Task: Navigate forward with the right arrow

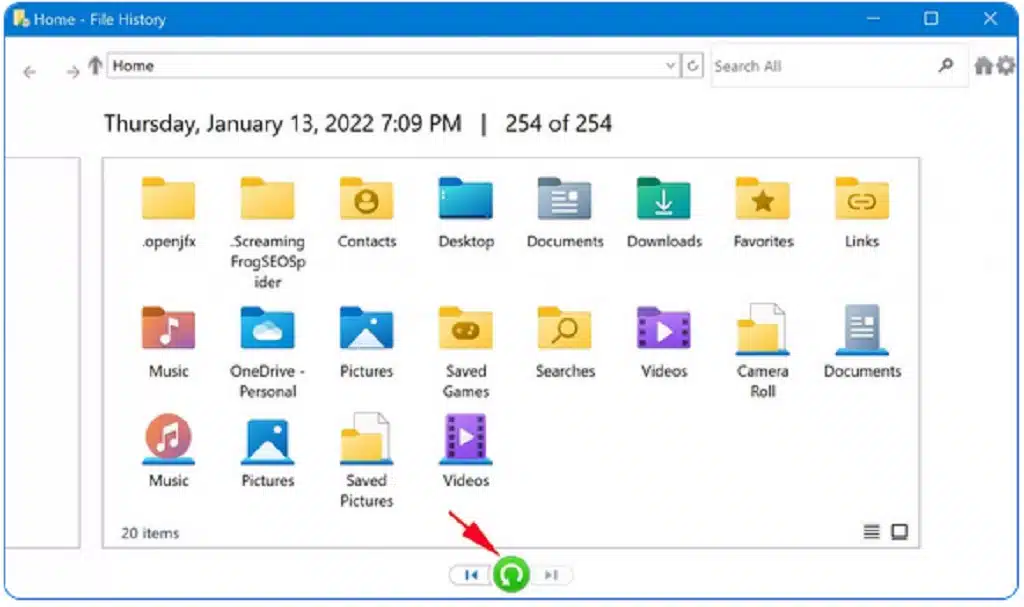Action: tap(72, 71)
